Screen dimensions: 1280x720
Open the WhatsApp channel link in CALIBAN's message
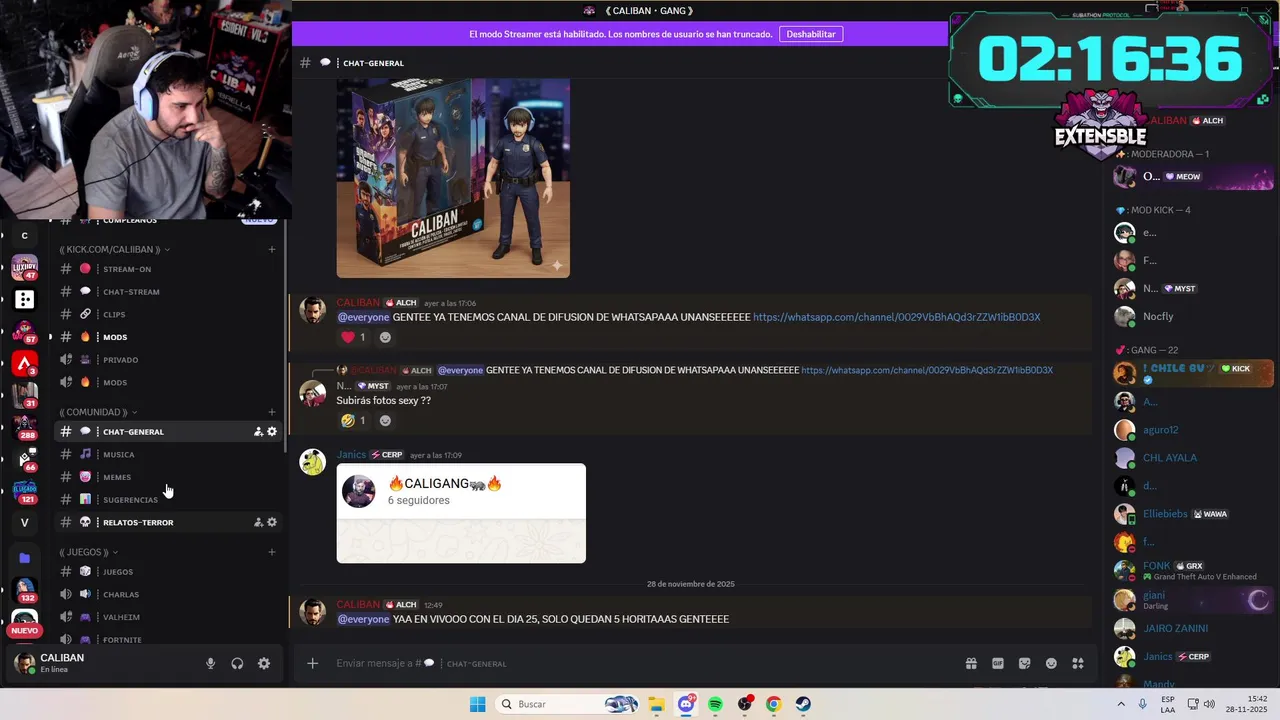pyautogui.click(x=896, y=317)
